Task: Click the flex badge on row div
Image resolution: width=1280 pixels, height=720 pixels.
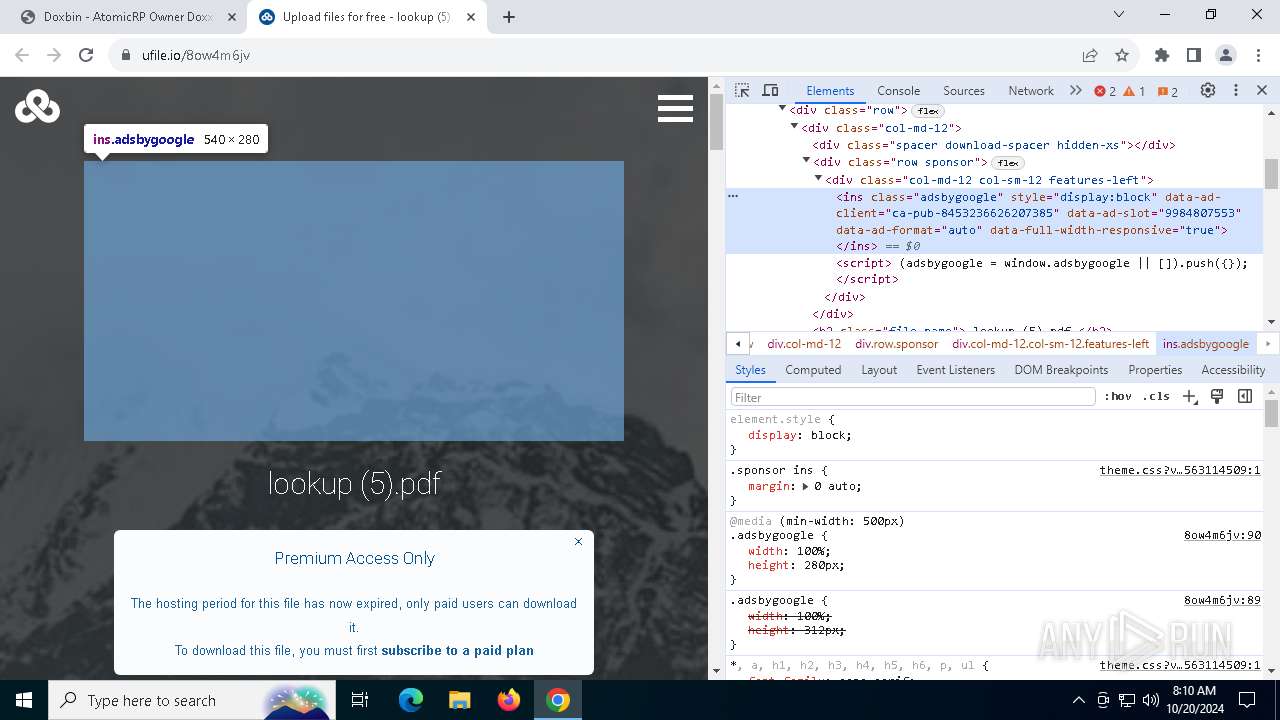Action: [x=929, y=111]
